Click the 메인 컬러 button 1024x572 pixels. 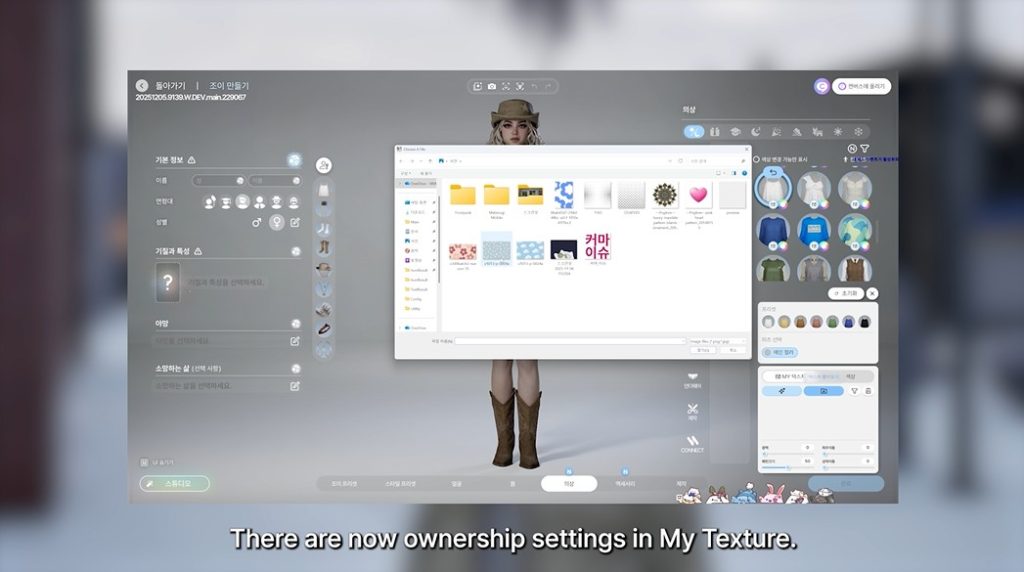[x=780, y=353]
